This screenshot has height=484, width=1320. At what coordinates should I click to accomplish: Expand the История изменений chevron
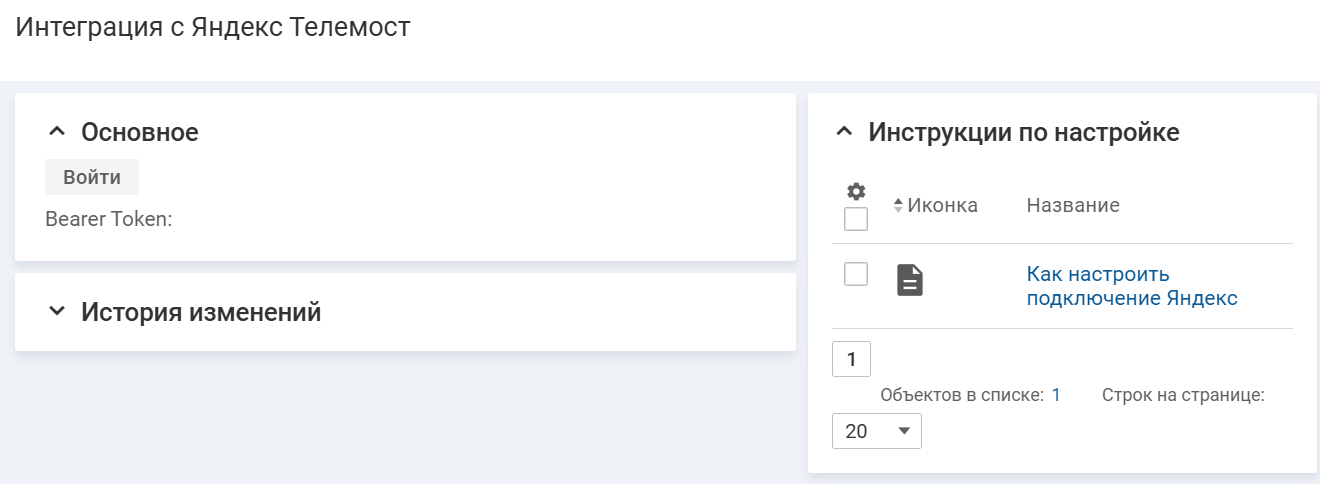click(57, 312)
